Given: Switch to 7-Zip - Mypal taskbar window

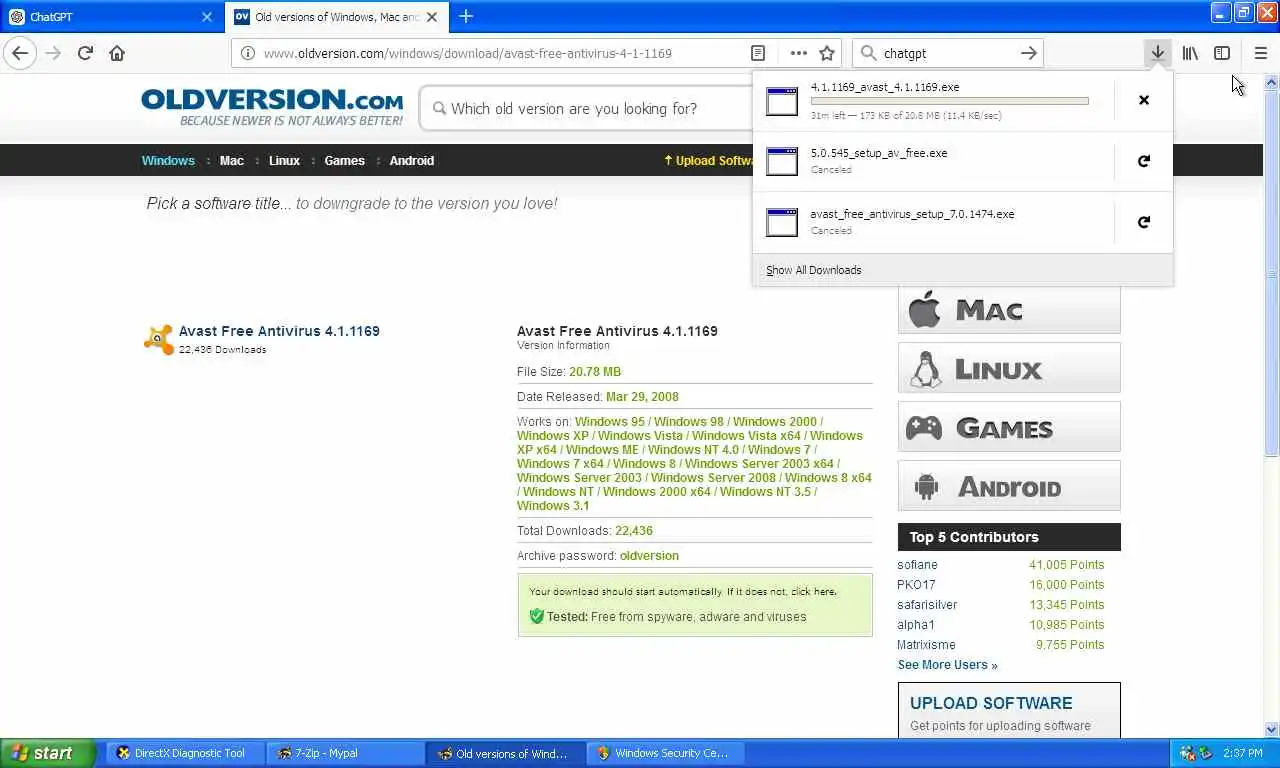Looking at the screenshot, I should pyautogui.click(x=348, y=753).
